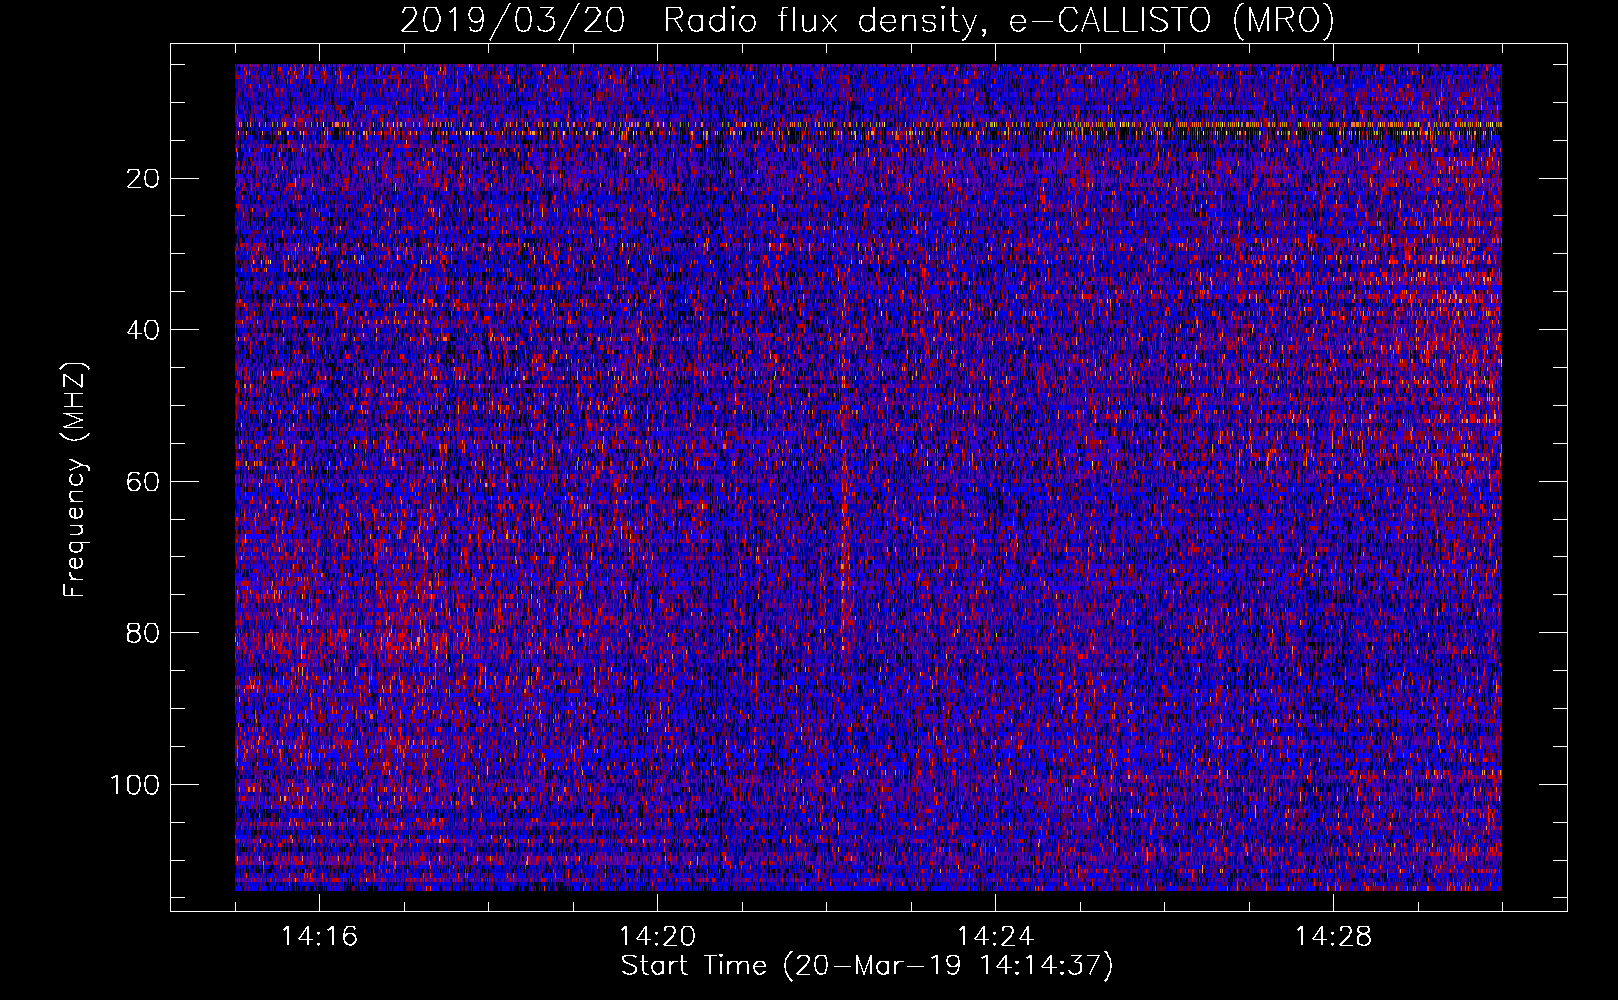Screen dimensions: 1618x1000
Task: Click the plot title '2019/03/20 Radio flux density'
Action: click(867, 20)
